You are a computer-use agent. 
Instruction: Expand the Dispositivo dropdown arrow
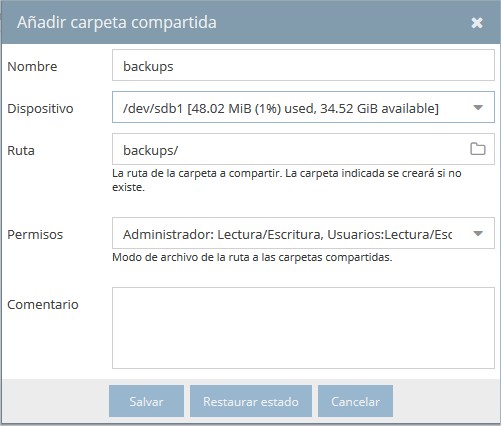pos(478,107)
